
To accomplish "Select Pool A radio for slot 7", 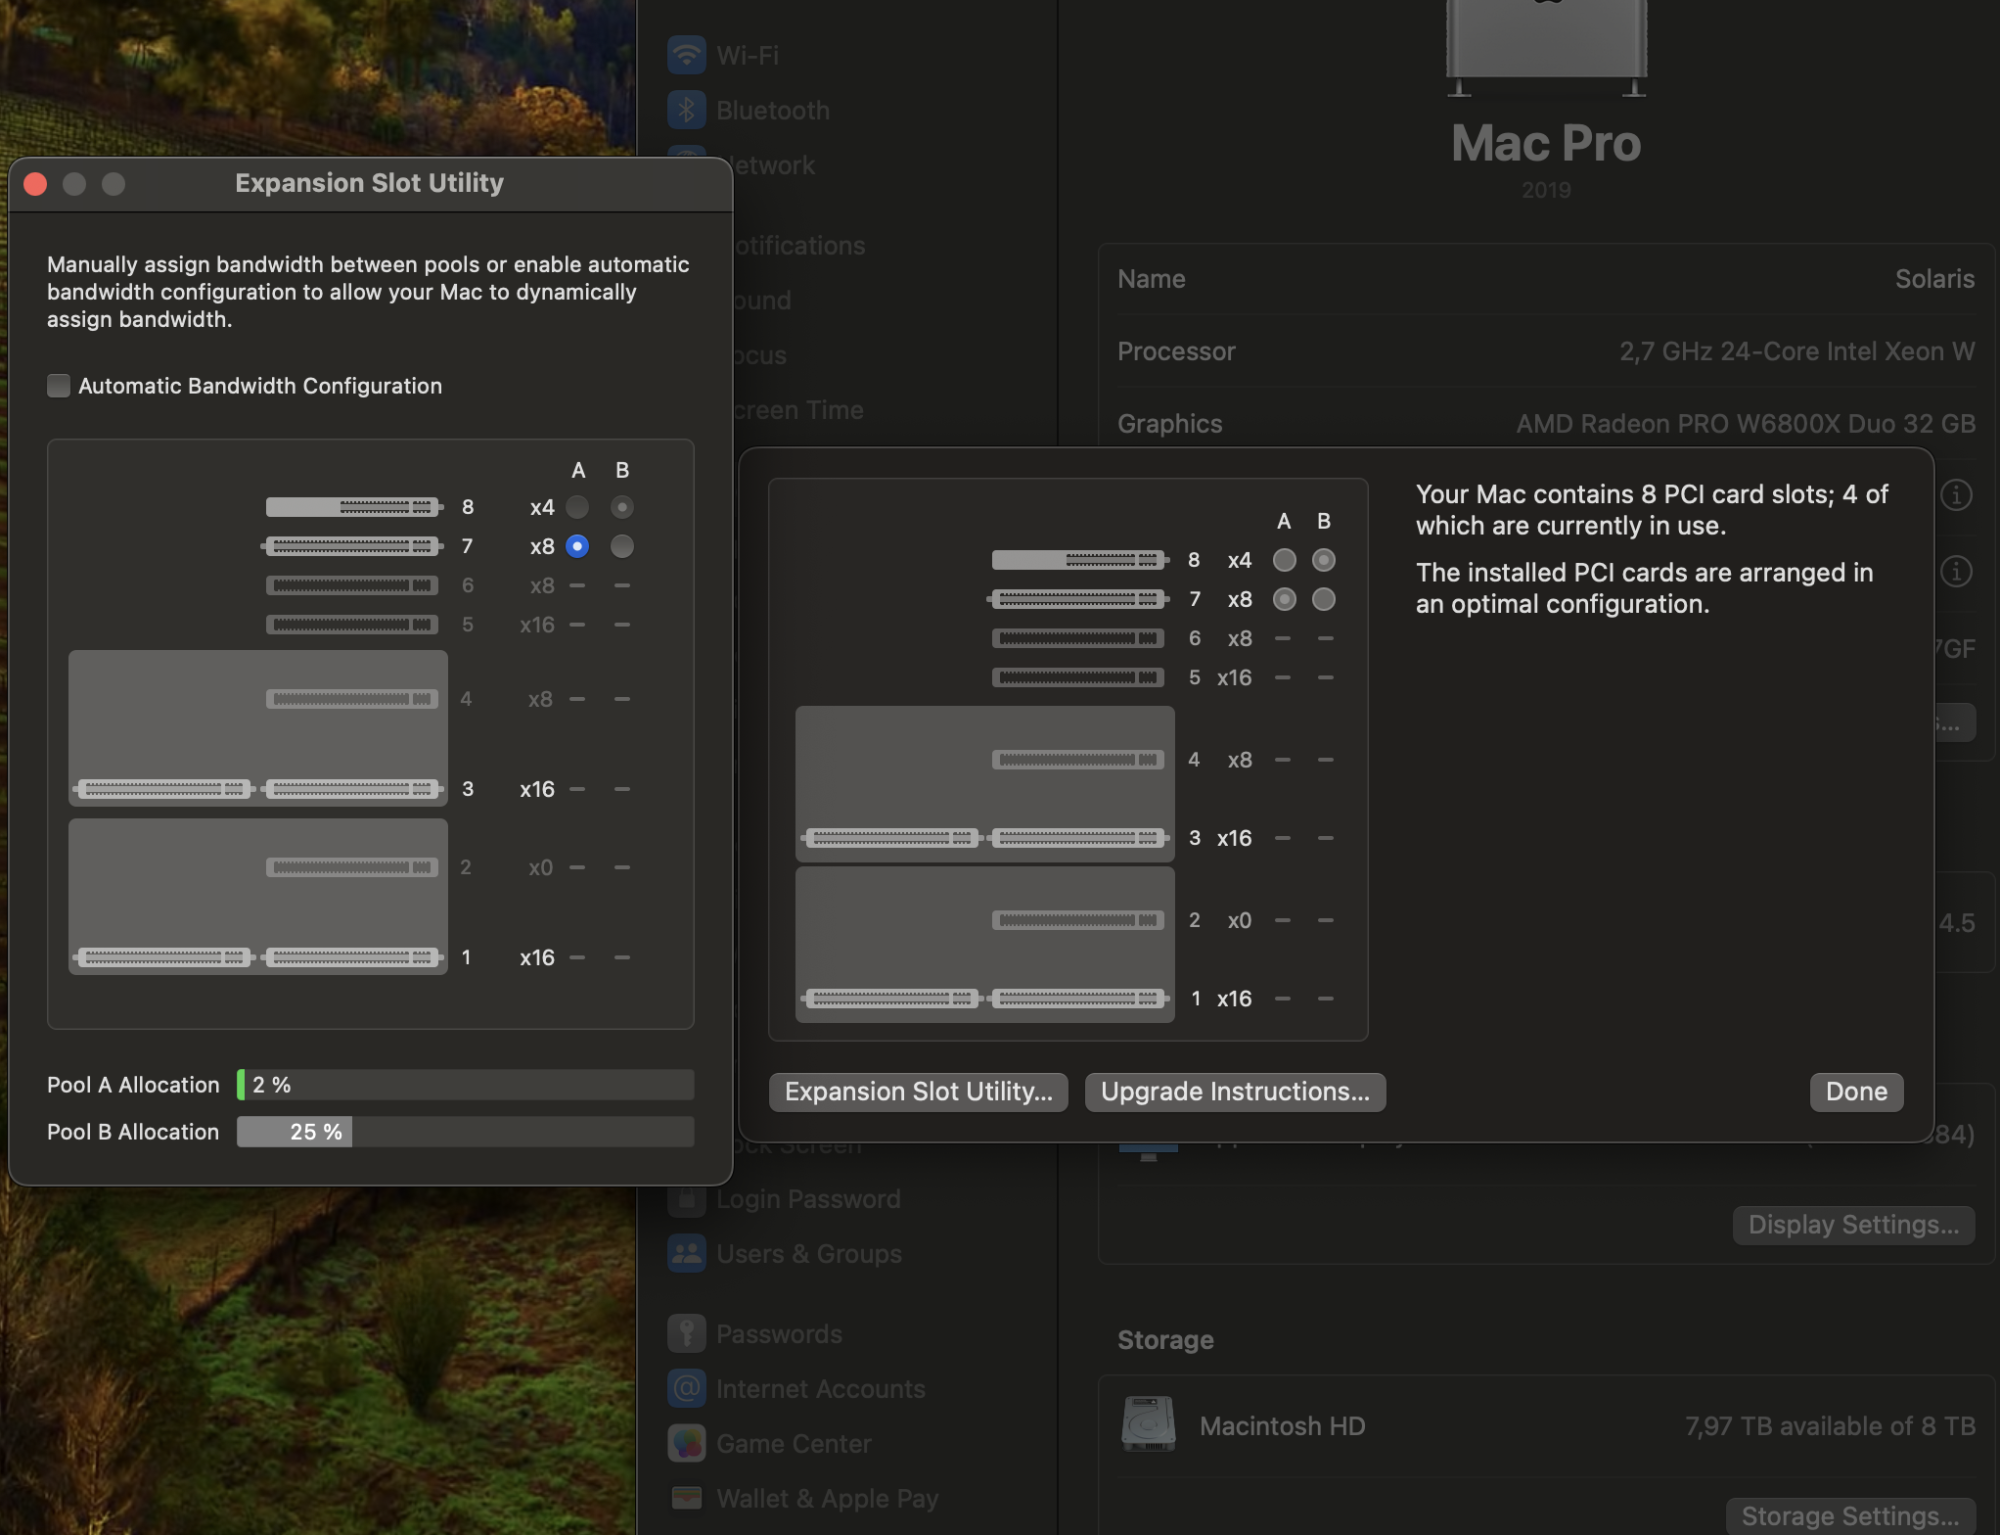I will [x=577, y=546].
